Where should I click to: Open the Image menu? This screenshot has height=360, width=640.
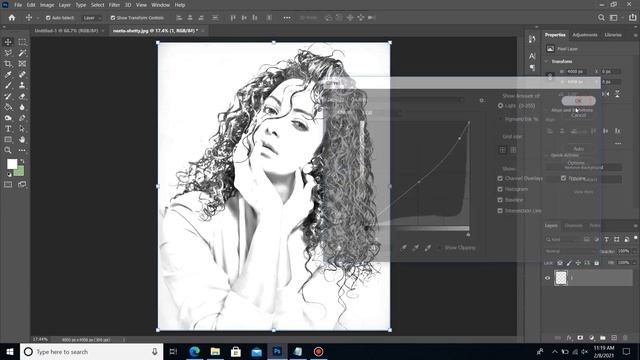(47, 5)
